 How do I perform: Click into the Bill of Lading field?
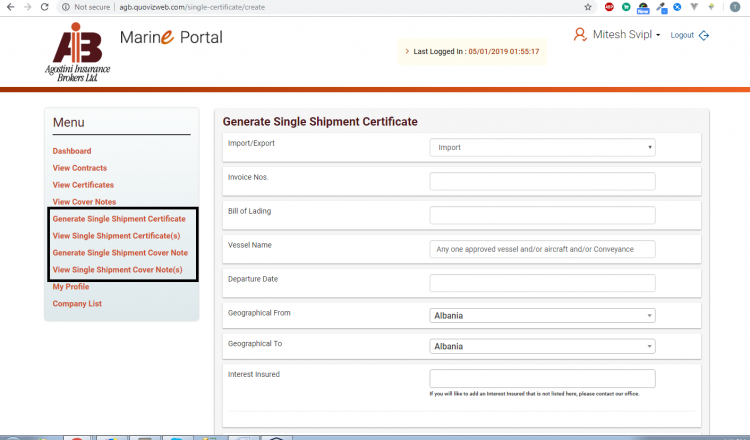click(x=542, y=215)
